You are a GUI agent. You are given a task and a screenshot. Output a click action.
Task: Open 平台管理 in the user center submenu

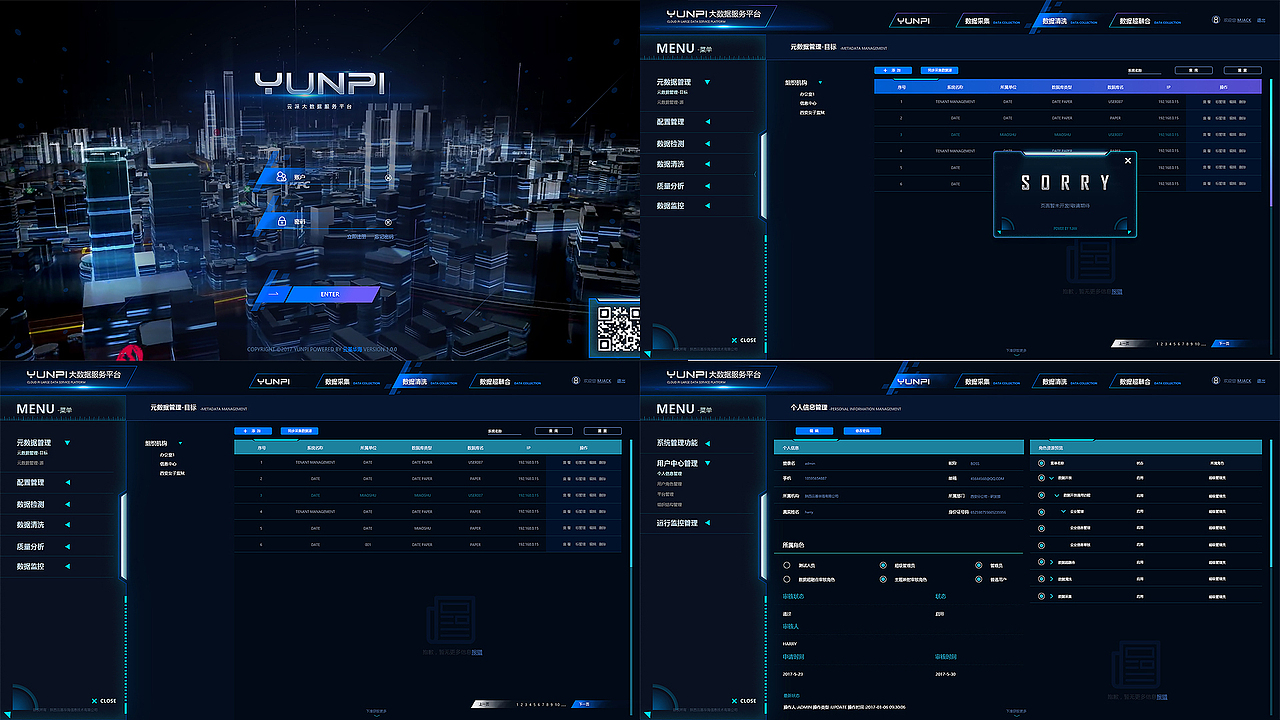click(666, 494)
